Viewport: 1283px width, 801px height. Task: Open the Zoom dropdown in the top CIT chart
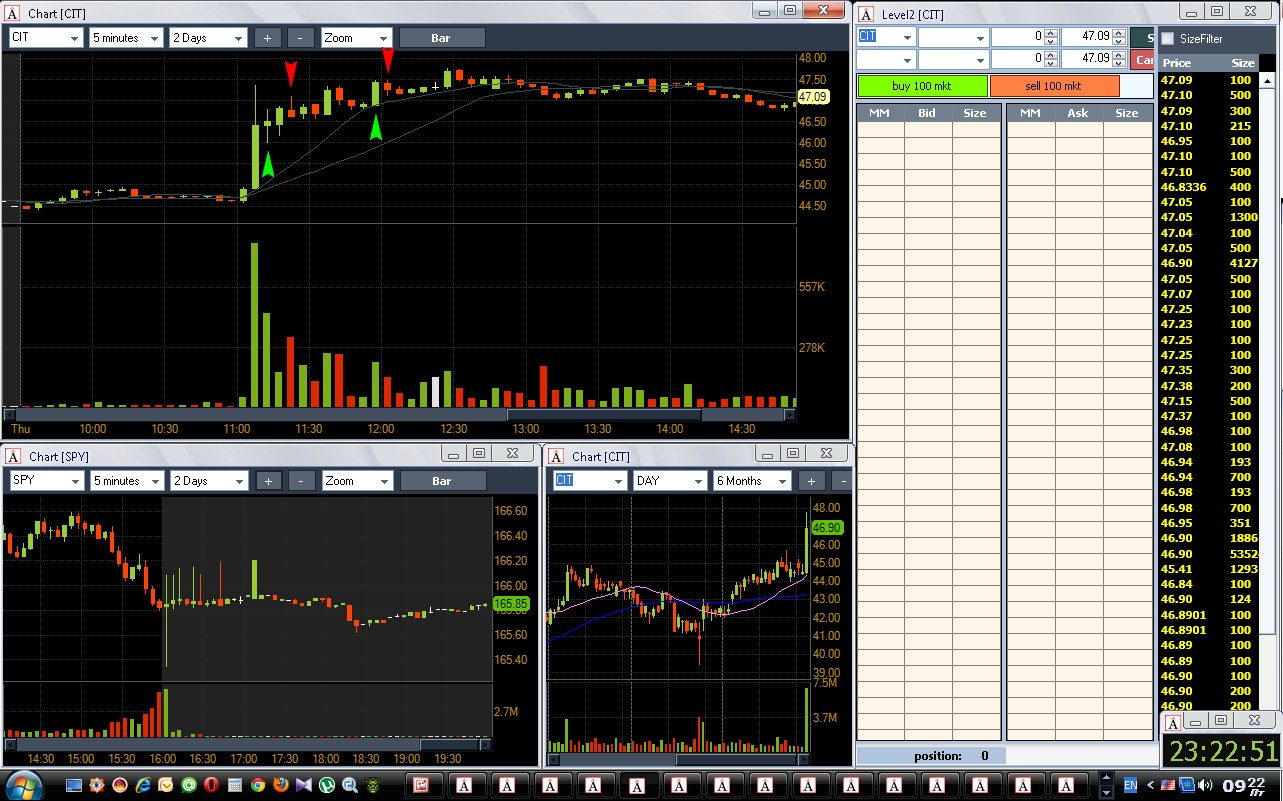[x=357, y=38]
